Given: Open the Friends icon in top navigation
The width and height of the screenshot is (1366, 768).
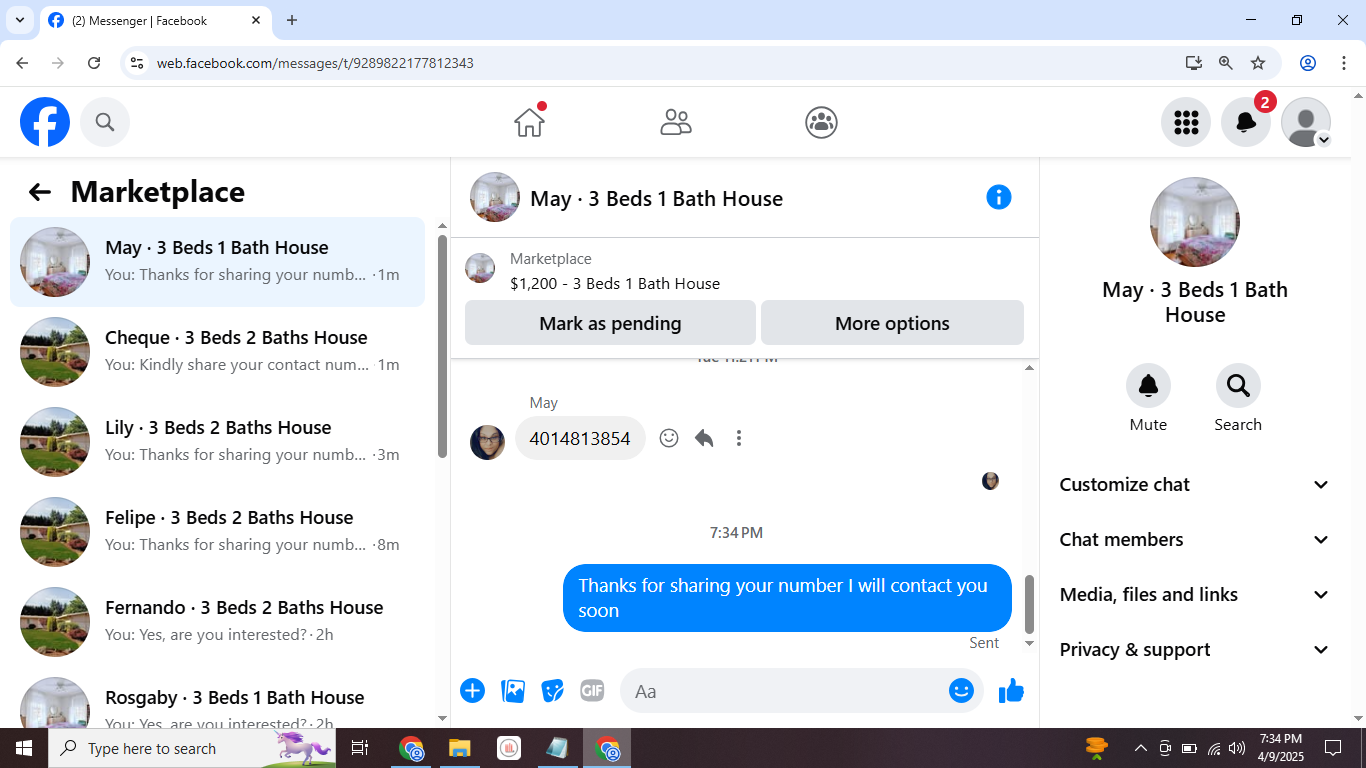Looking at the screenshot, I should coord(676,122).
